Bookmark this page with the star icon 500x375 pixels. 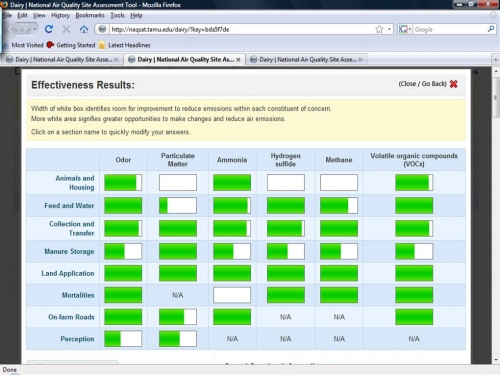[379, 29]
